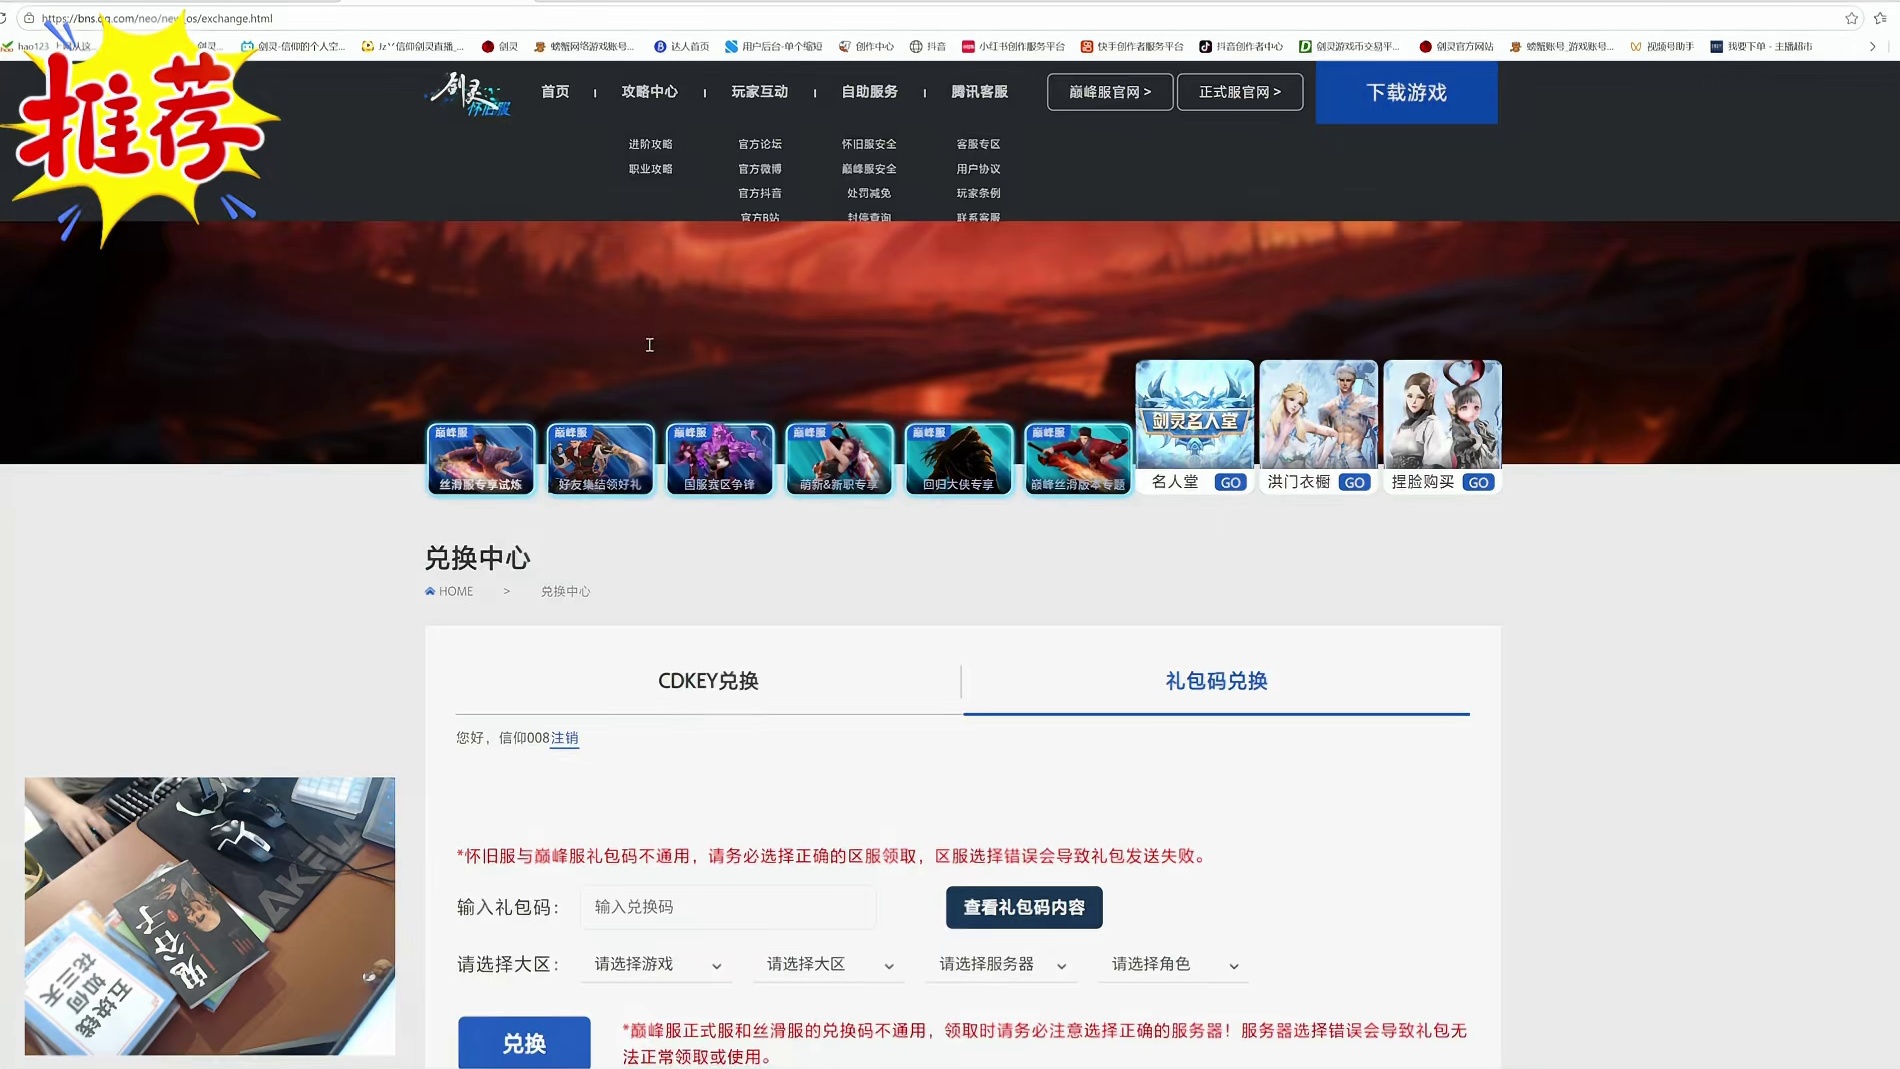Expand the 请选择游戏 dropdown

[x=657, y=964]
